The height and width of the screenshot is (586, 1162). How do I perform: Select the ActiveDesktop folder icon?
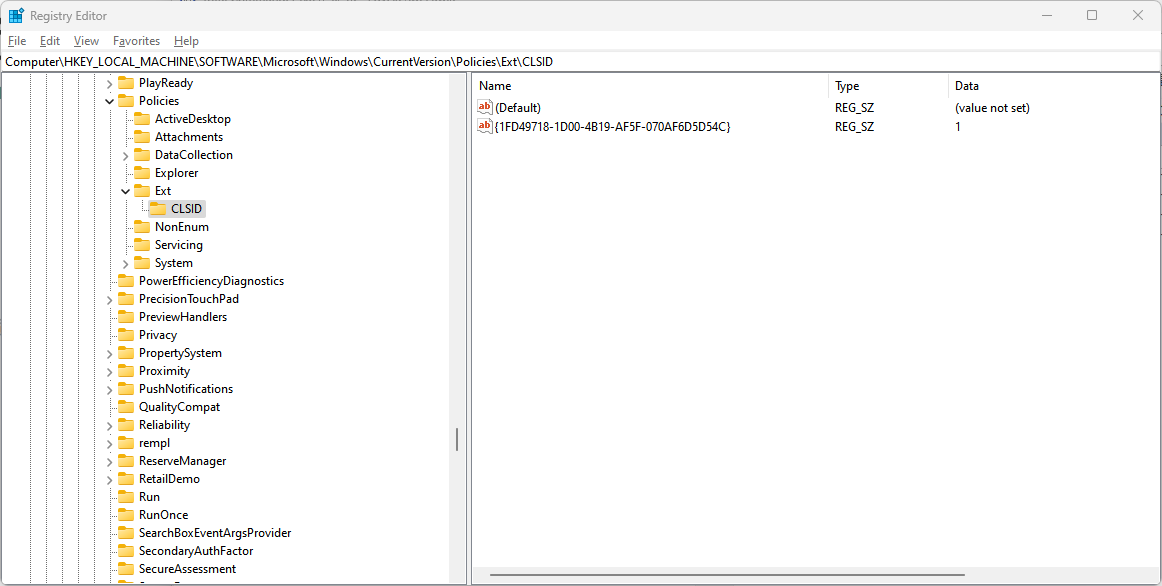click(x=142, y=119)
